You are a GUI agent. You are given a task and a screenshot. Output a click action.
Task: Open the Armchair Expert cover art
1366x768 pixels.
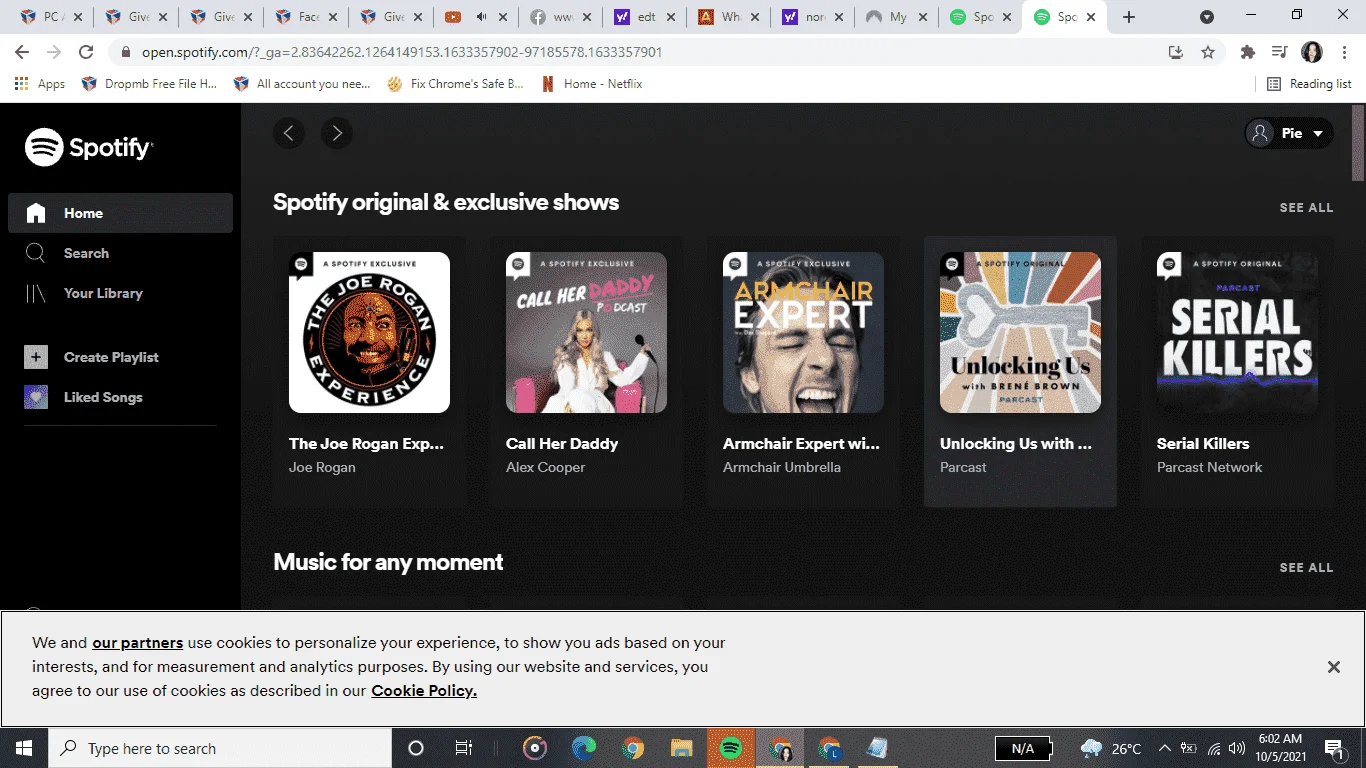click(803, 333)
